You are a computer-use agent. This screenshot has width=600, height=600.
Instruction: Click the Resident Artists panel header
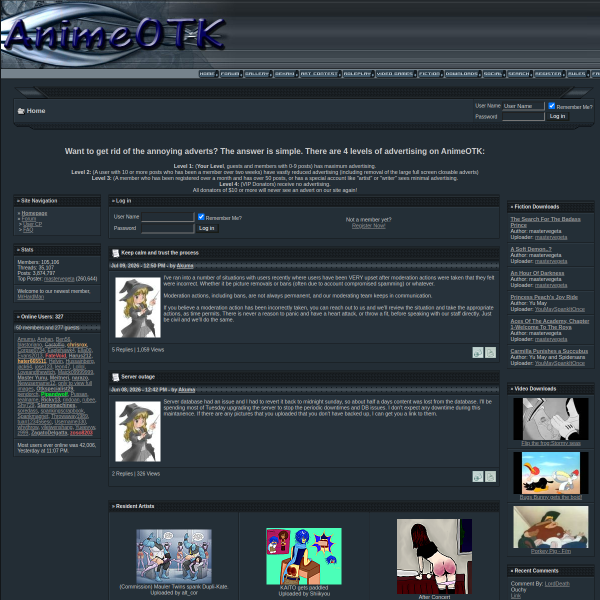pyautogui.click(x=304, y=506)
